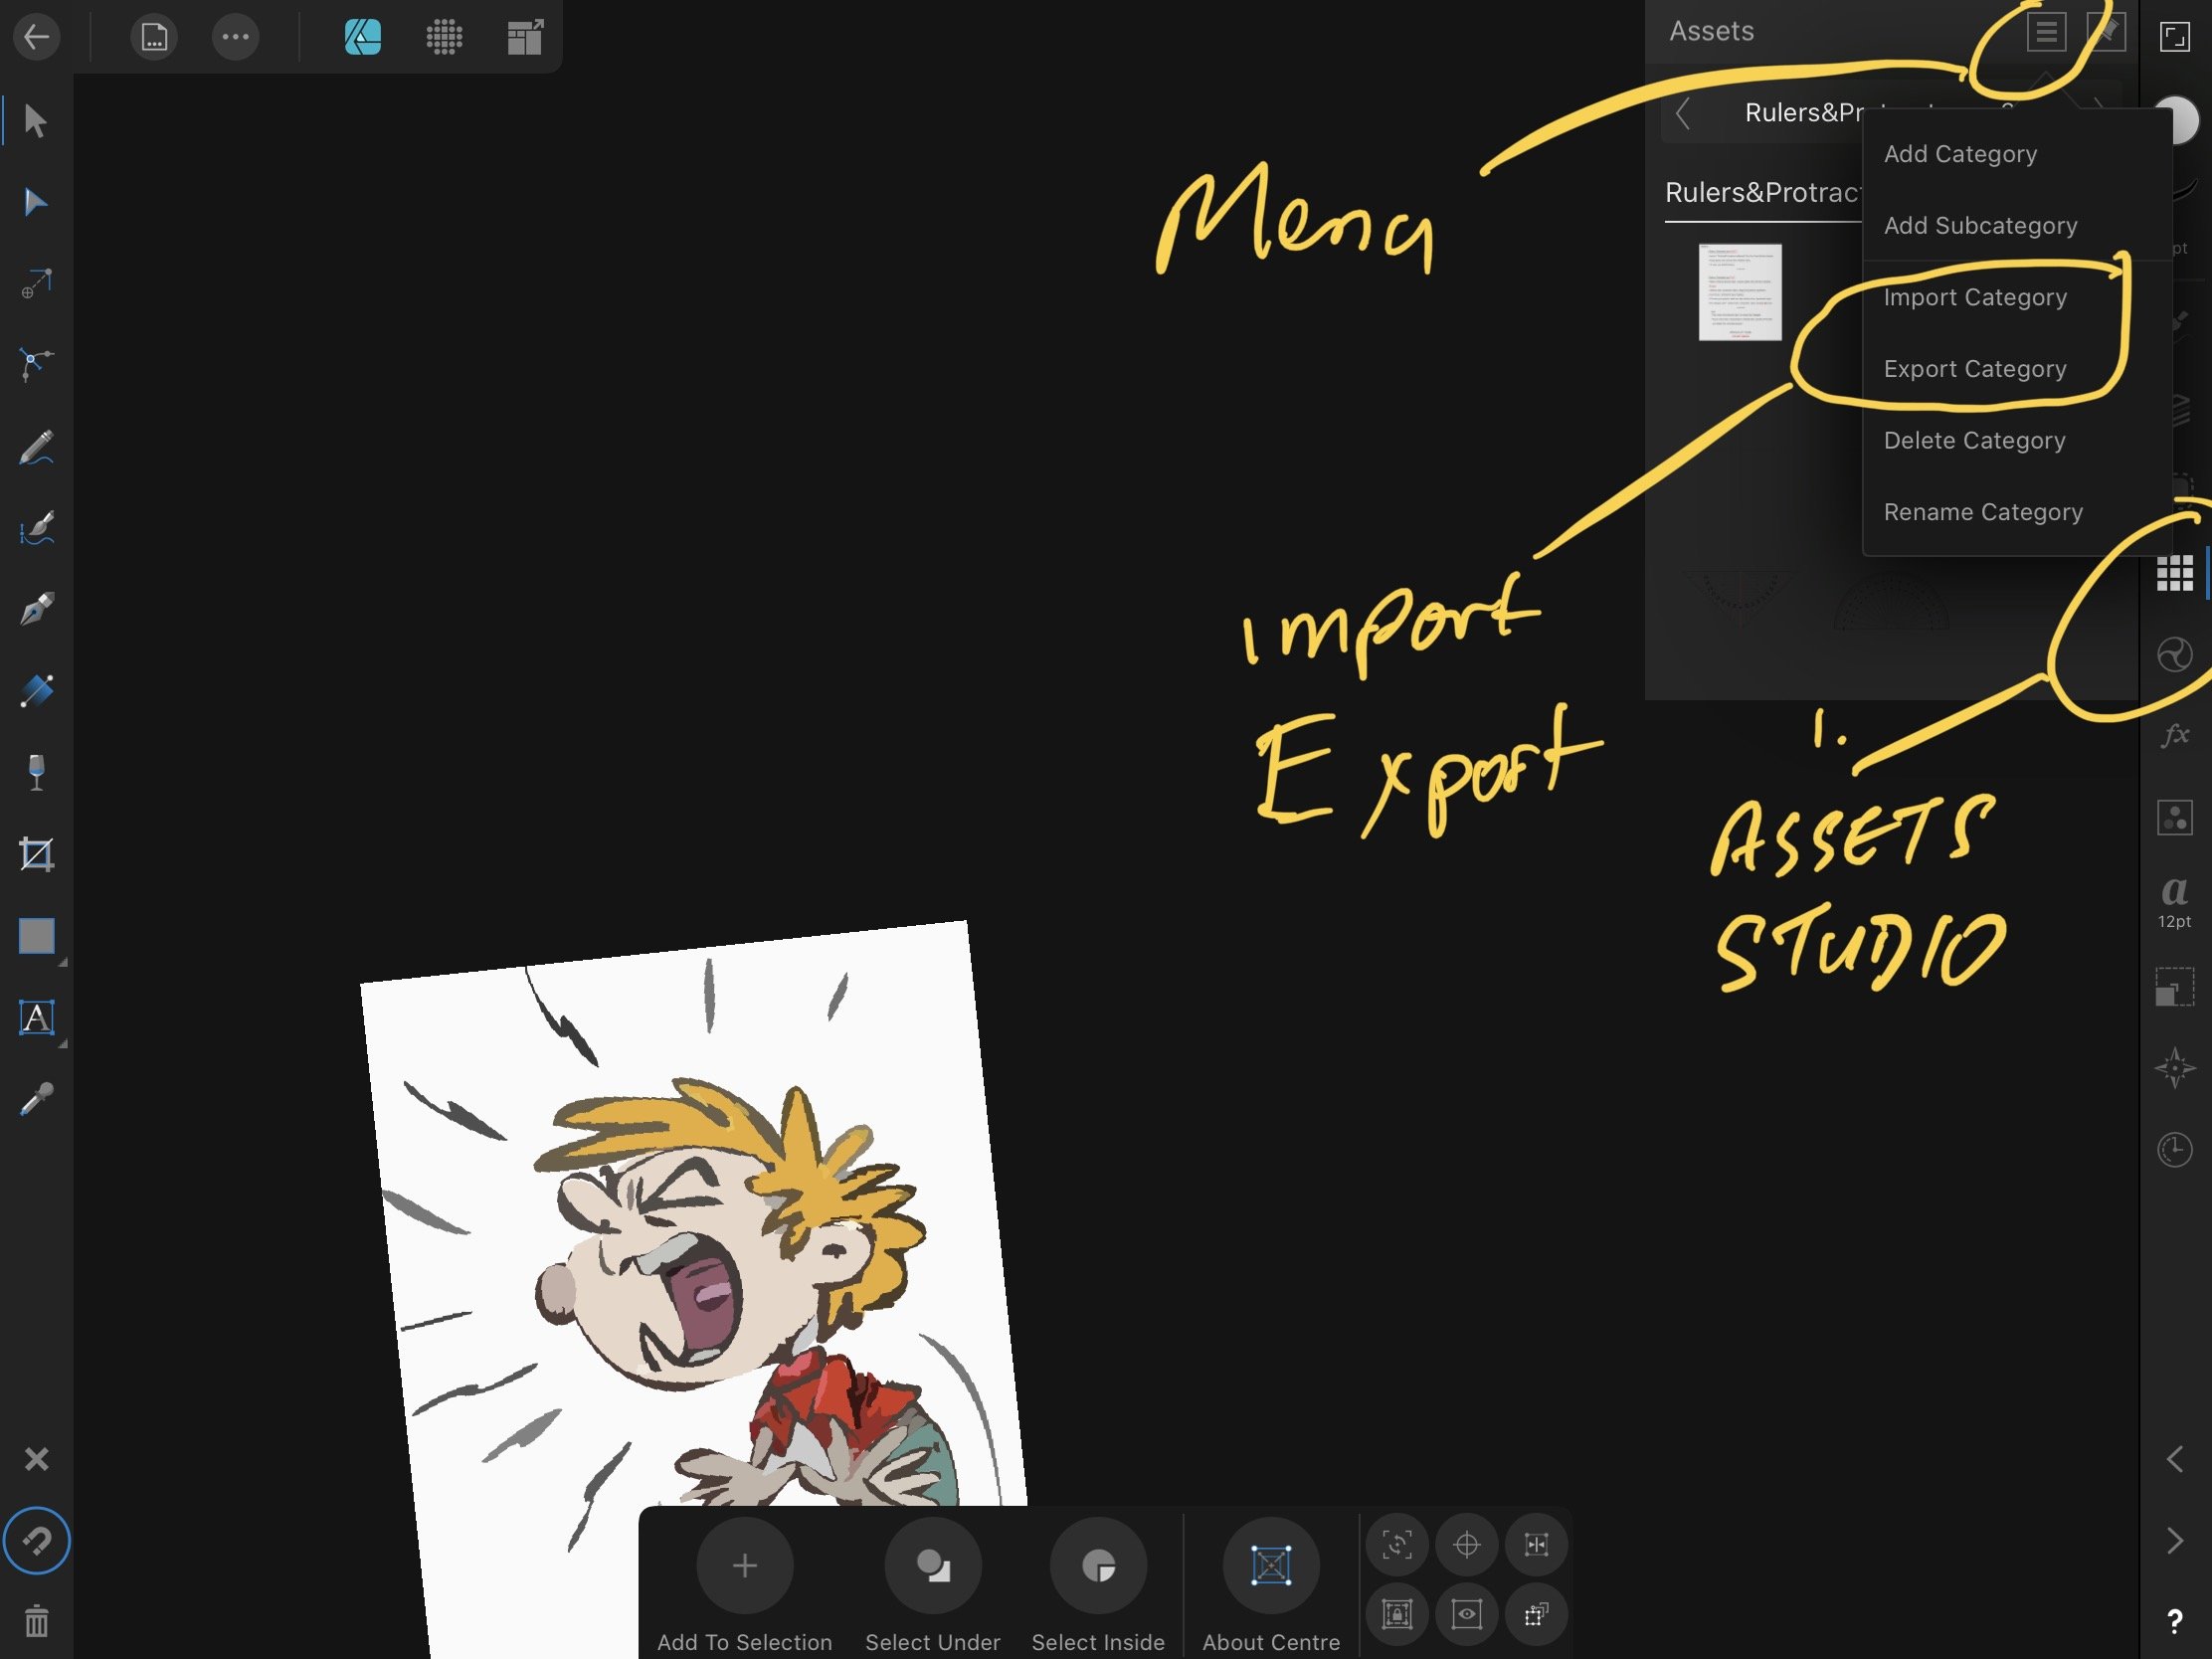The width and height of the screenshot is (2212, 1659).
Task: Switch to the Designer persona icon
Action: (x=363, y=38)
